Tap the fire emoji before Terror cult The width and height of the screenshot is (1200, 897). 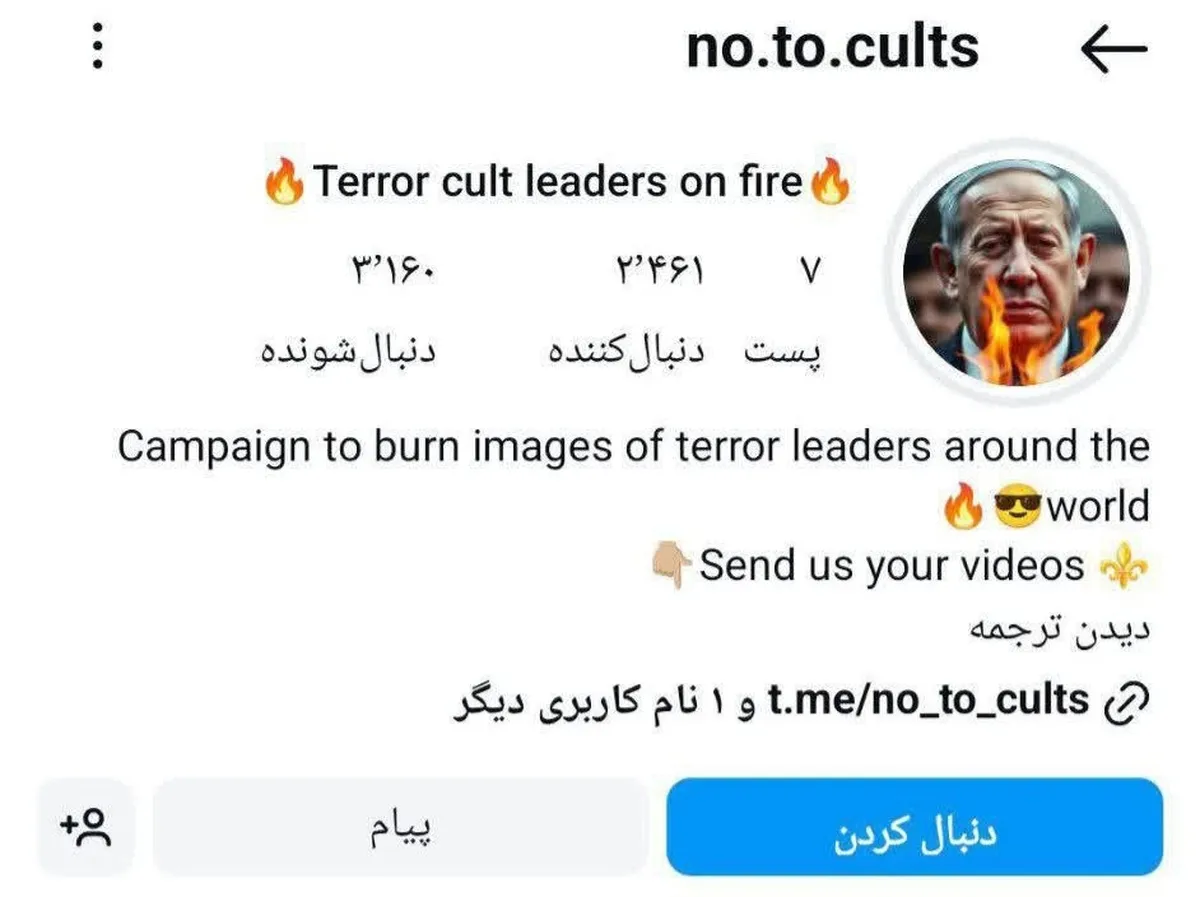coord(285,183)
